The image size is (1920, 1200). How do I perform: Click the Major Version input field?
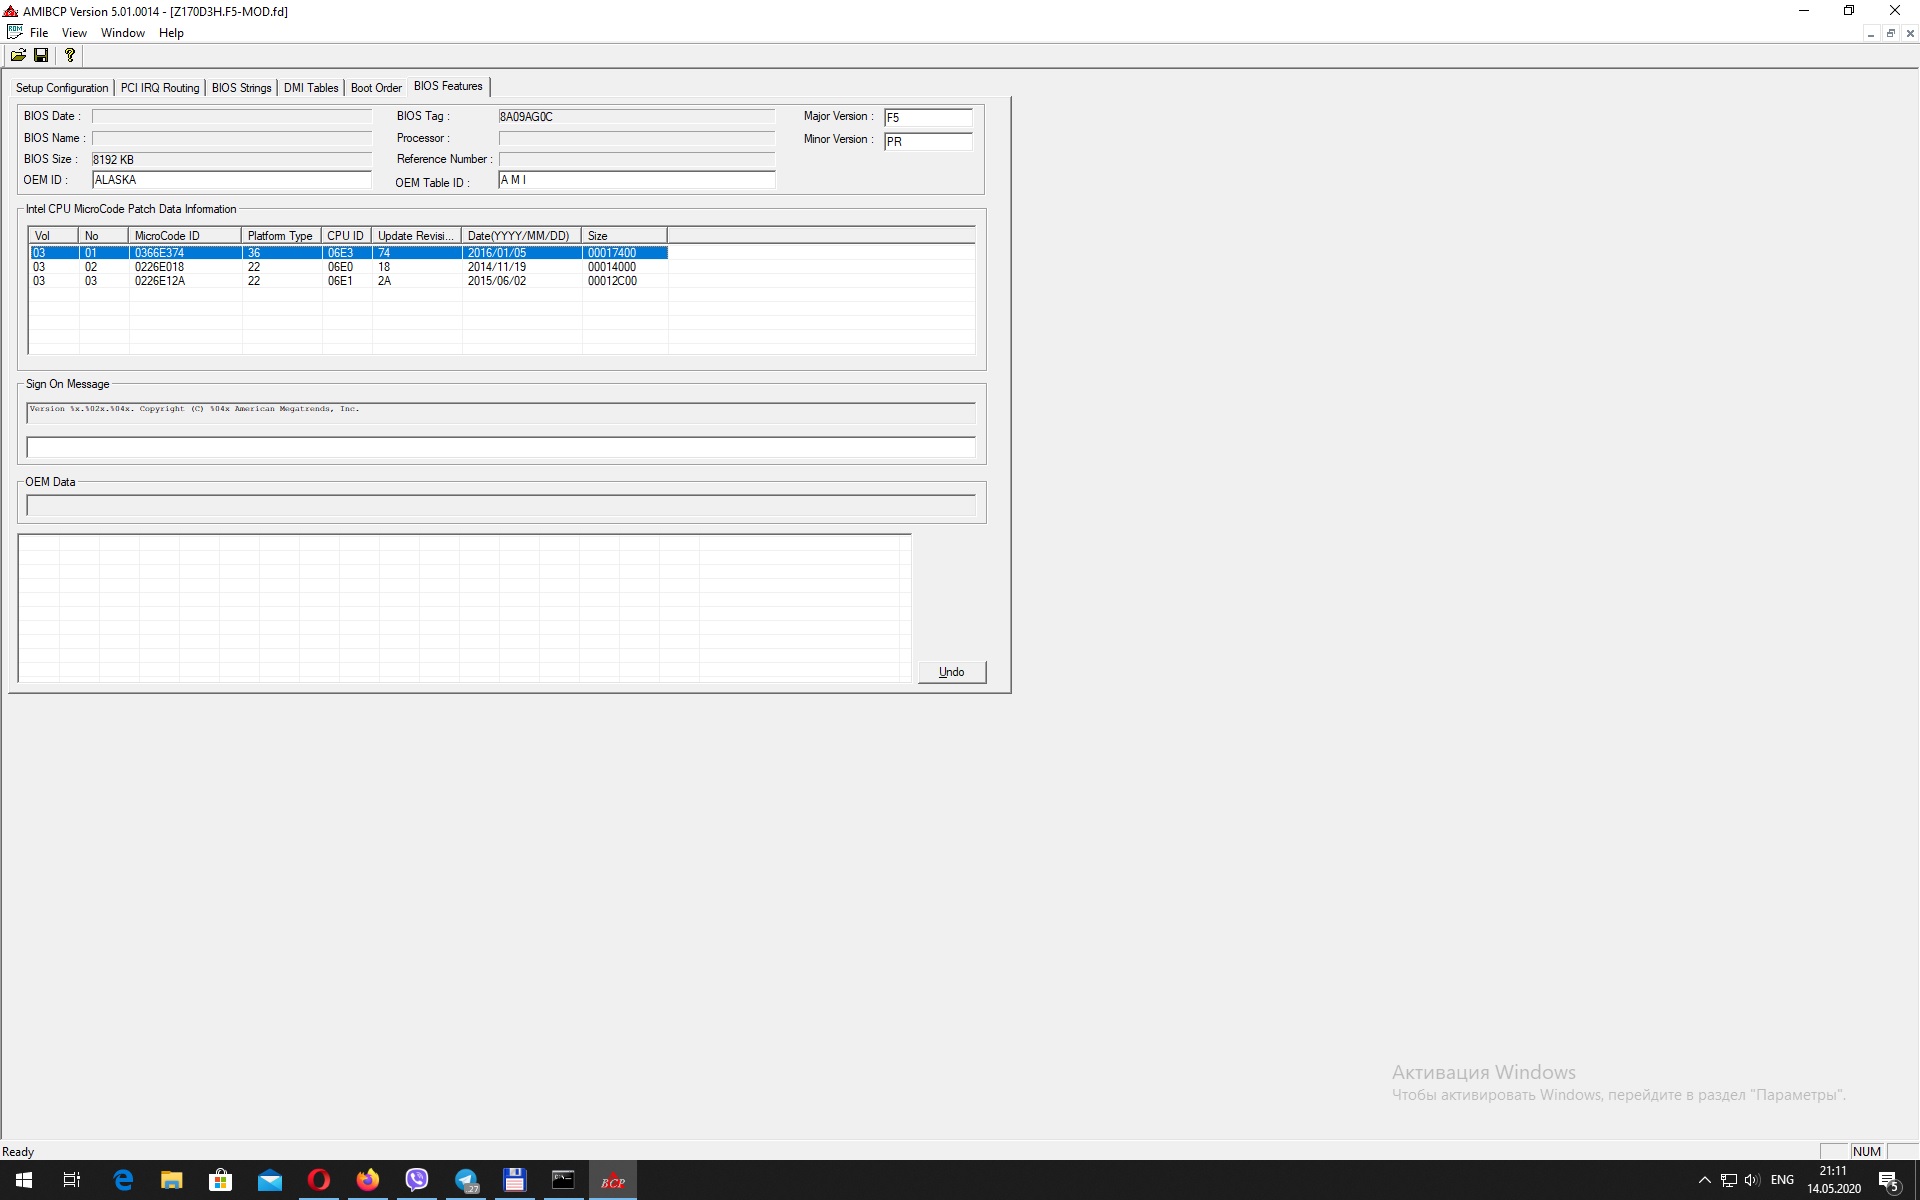point(927,118)
